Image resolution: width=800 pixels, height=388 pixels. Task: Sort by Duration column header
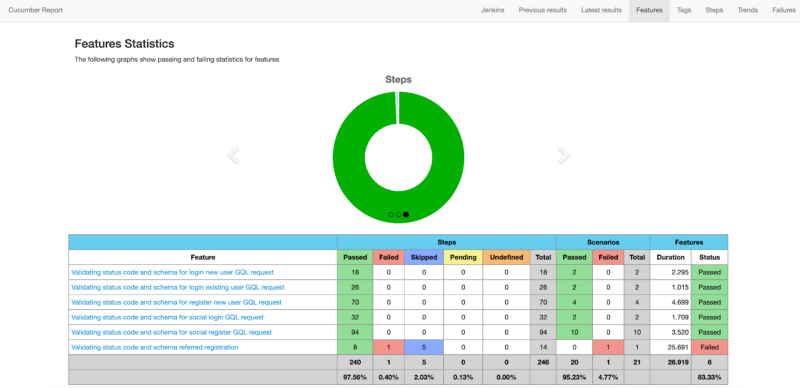pos(671,257)
